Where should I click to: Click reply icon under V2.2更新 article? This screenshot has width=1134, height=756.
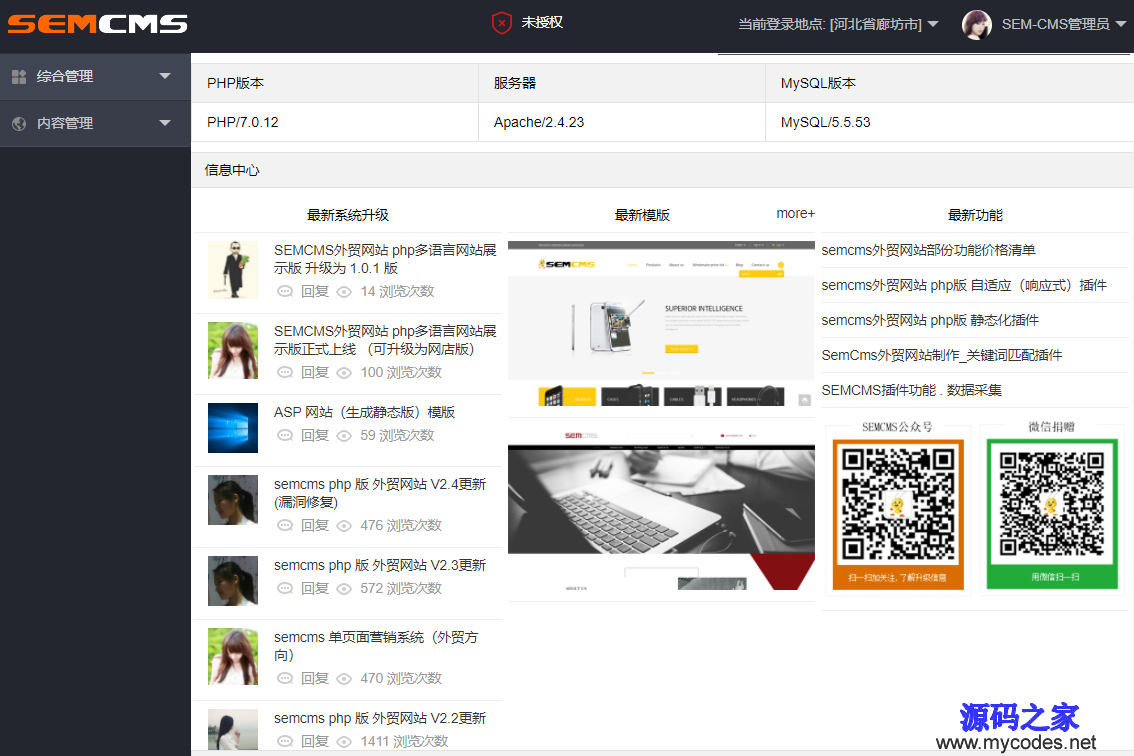coord(285,742)
